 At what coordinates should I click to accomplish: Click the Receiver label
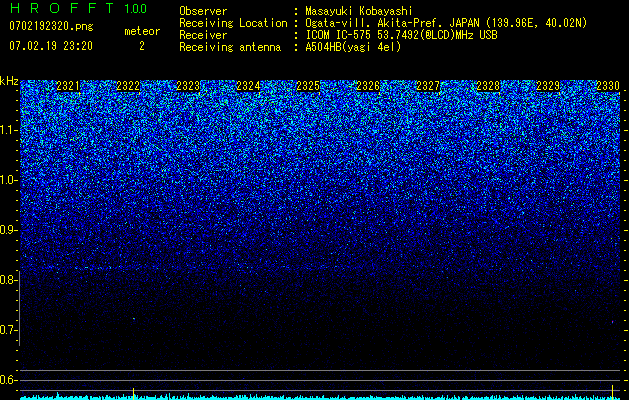(x=203, y=35)
